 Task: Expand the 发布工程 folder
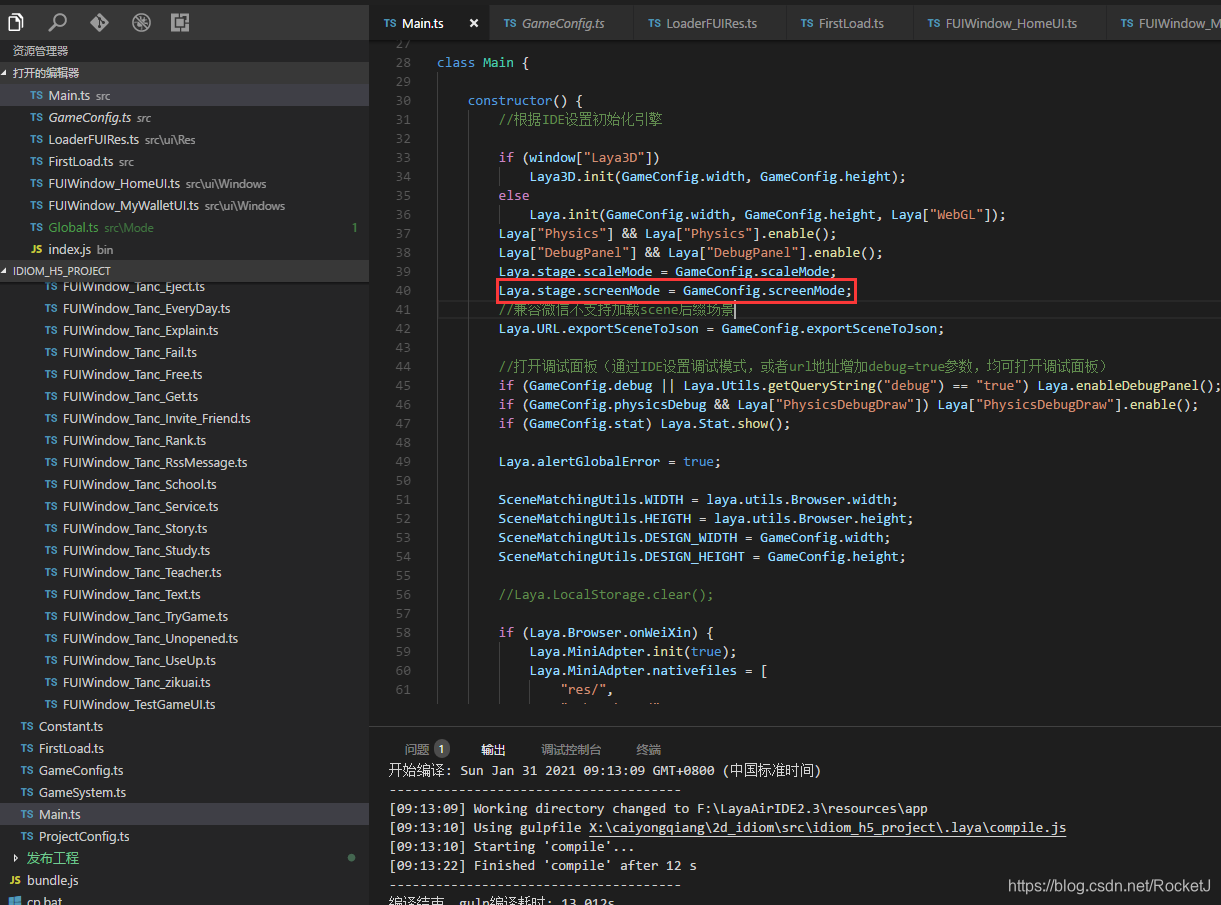[184, 858]
